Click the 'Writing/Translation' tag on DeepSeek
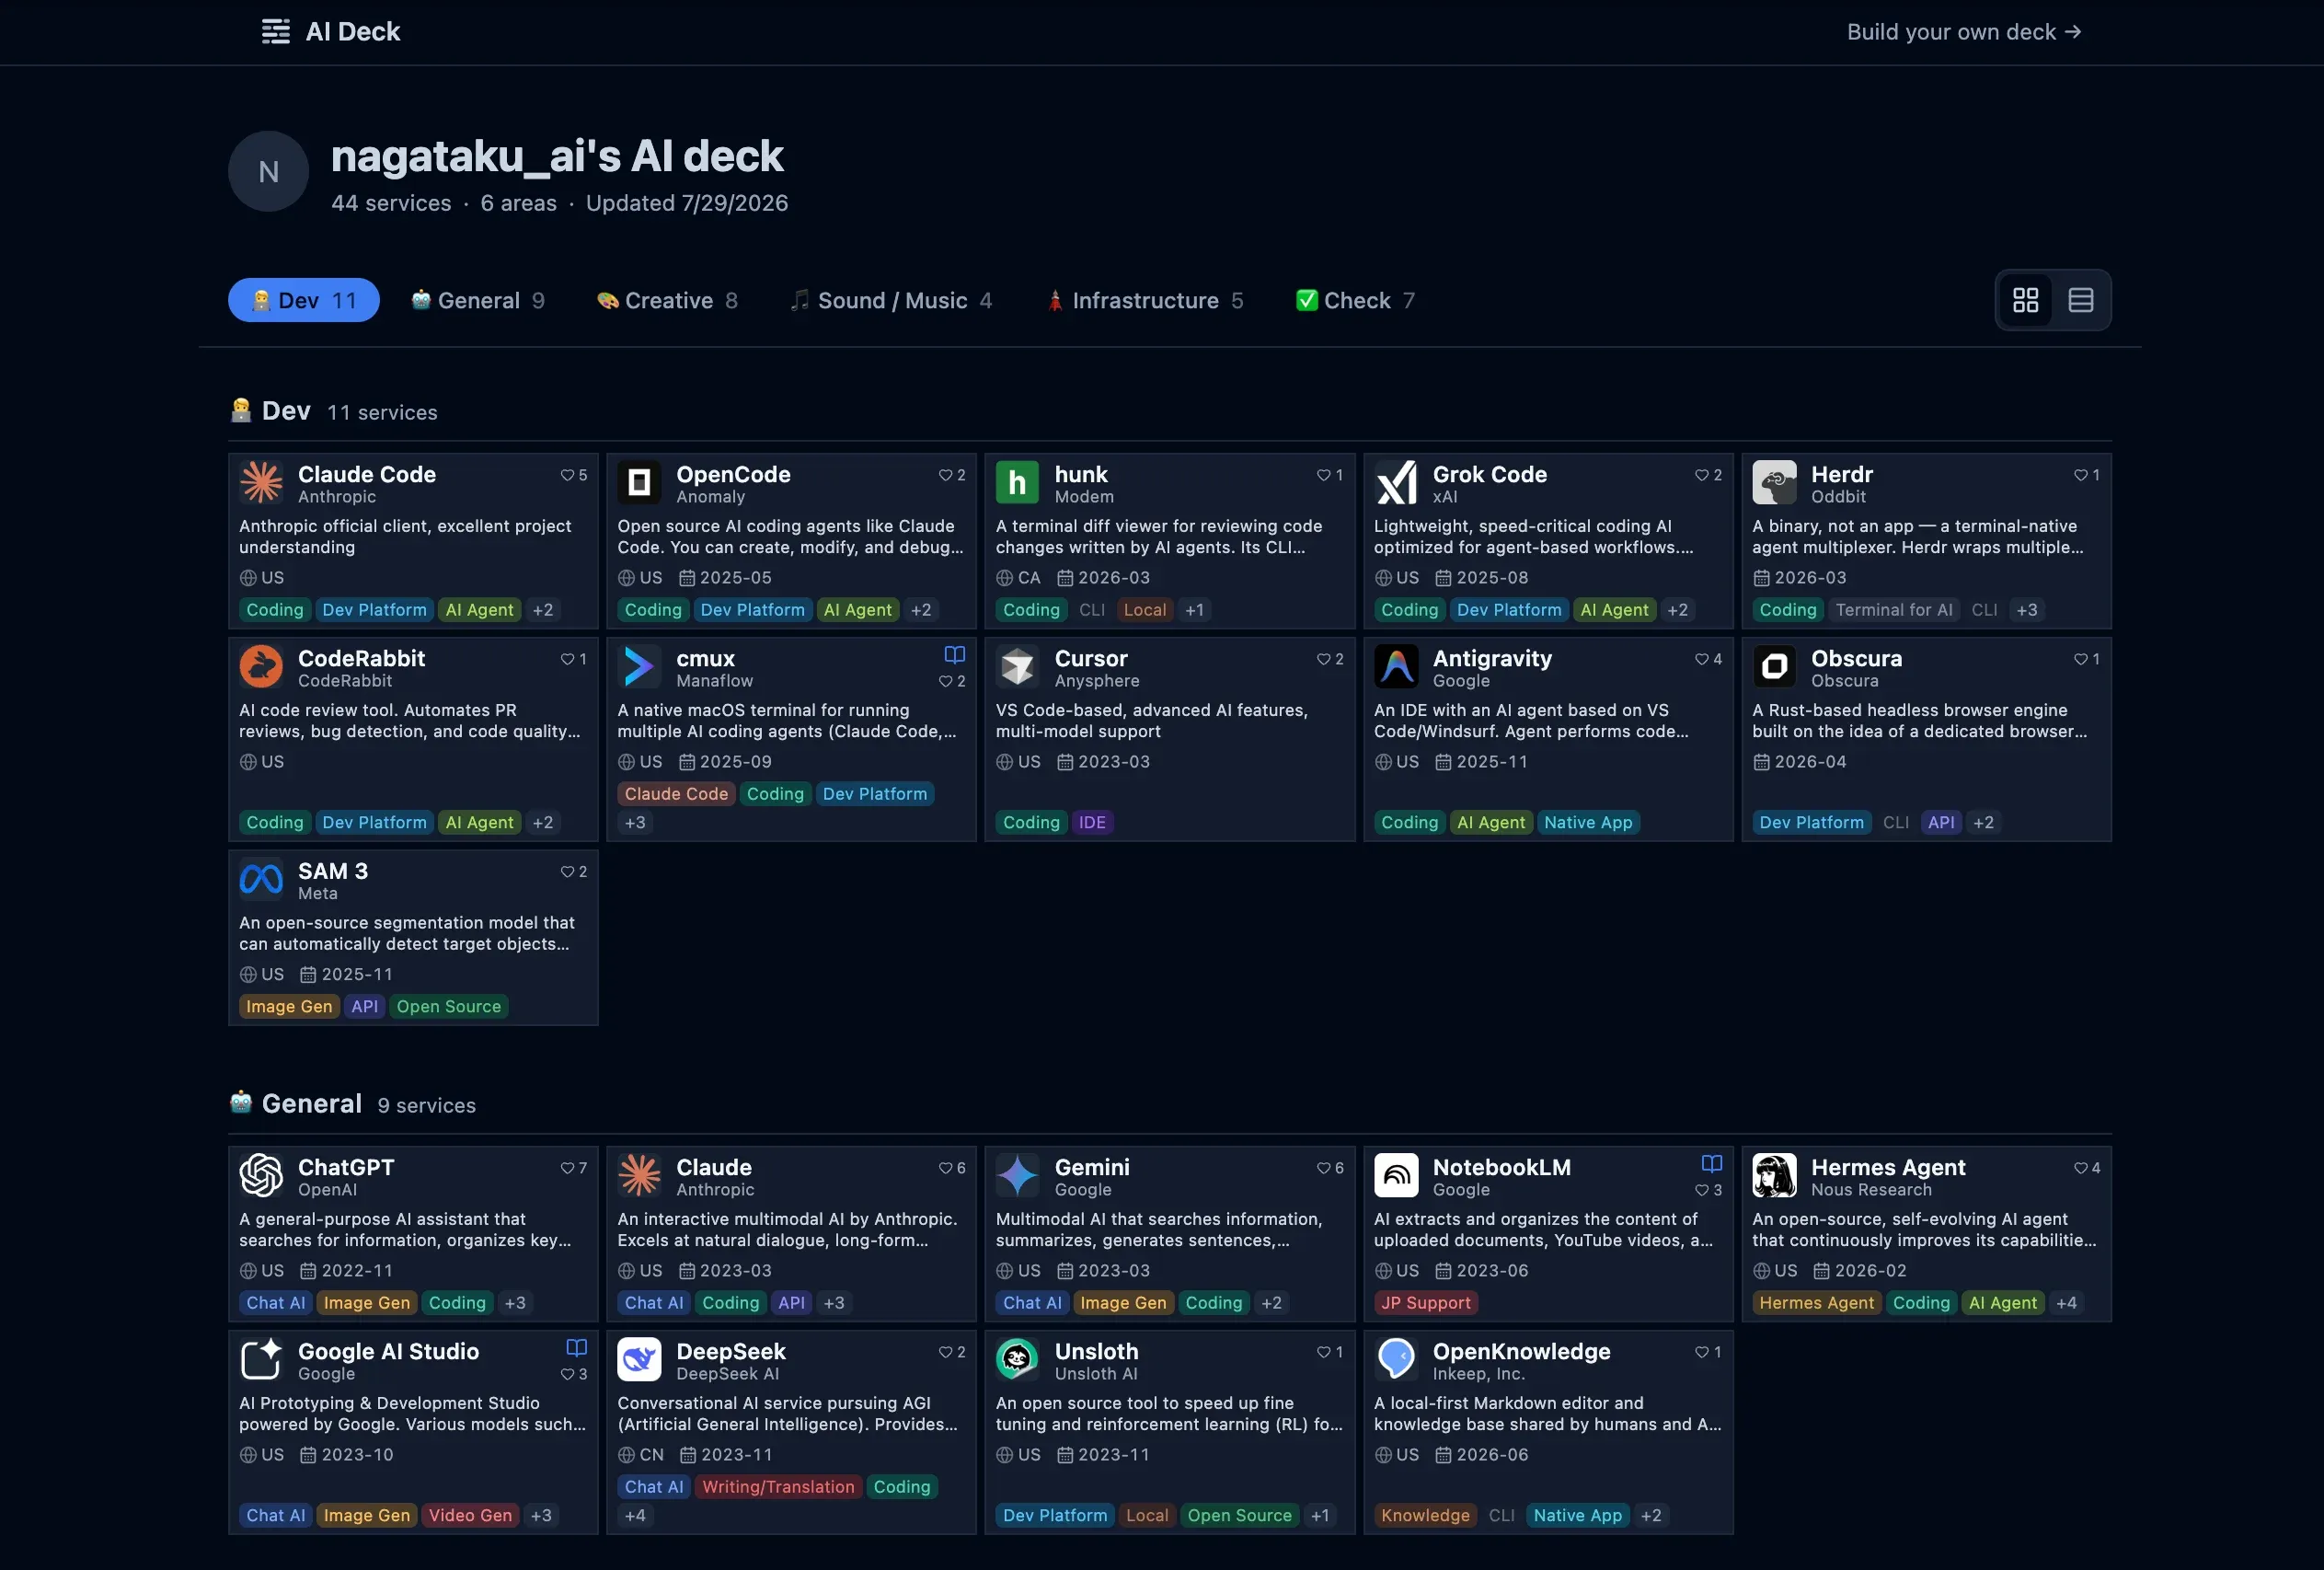2324x1570 pixels. coord(778,1487)
